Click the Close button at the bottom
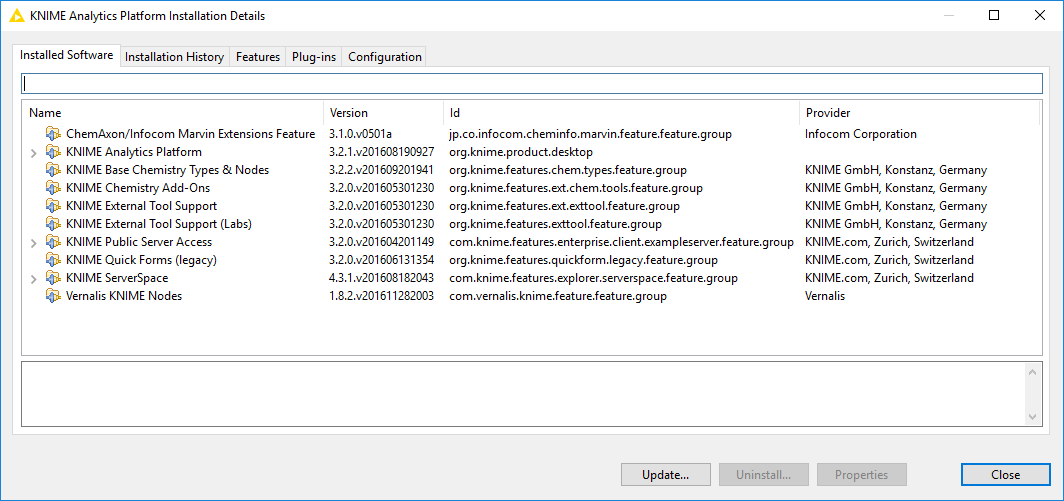 pyautogui.click(x=1006, y=475)
